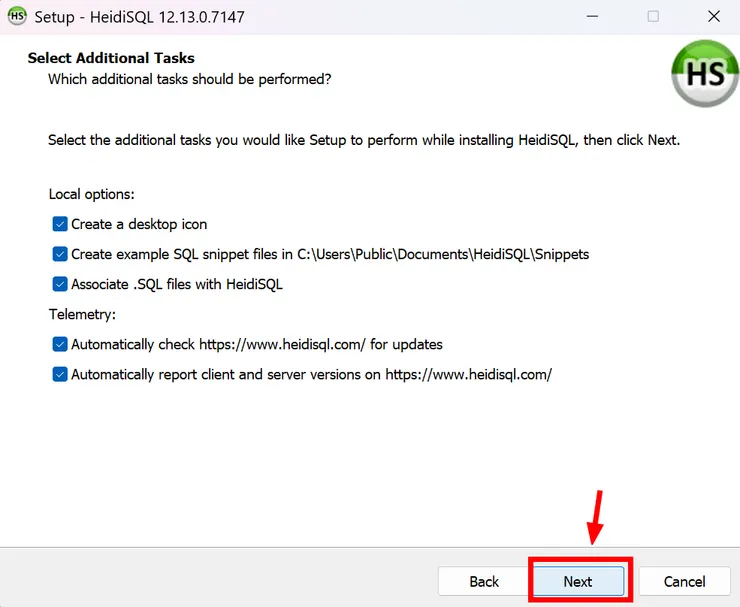Minimize the Setup window
Image resolution: width=740 pixels, height=607 pixels.
(592, 17)
